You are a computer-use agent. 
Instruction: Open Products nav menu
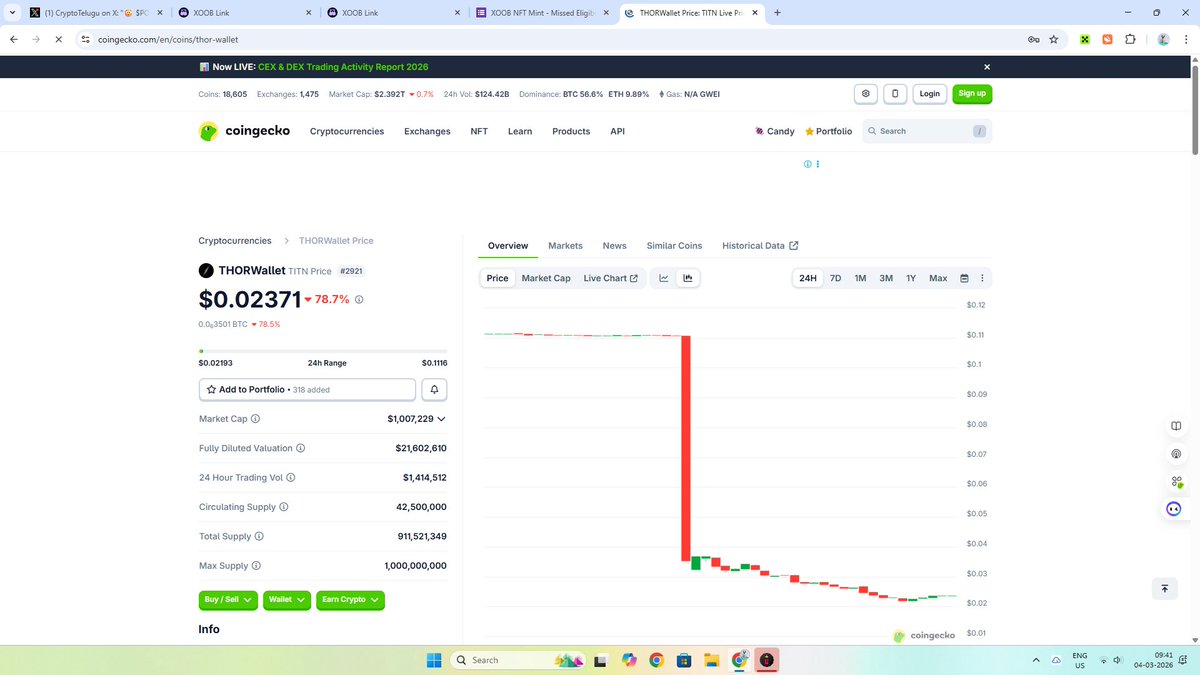[x=571, y=131]
